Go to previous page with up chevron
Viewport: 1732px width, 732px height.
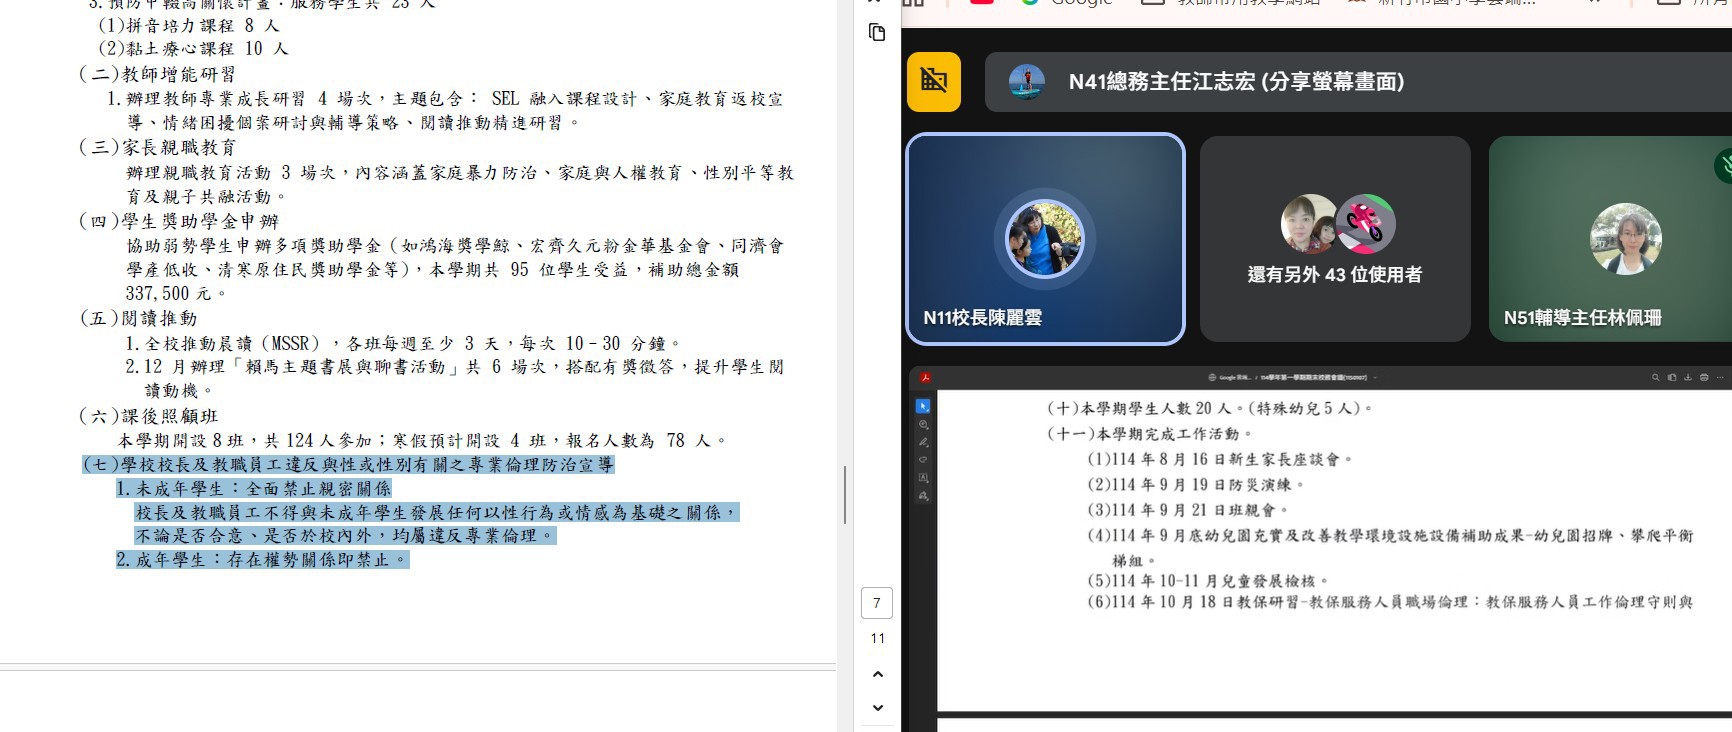point(877,674)
